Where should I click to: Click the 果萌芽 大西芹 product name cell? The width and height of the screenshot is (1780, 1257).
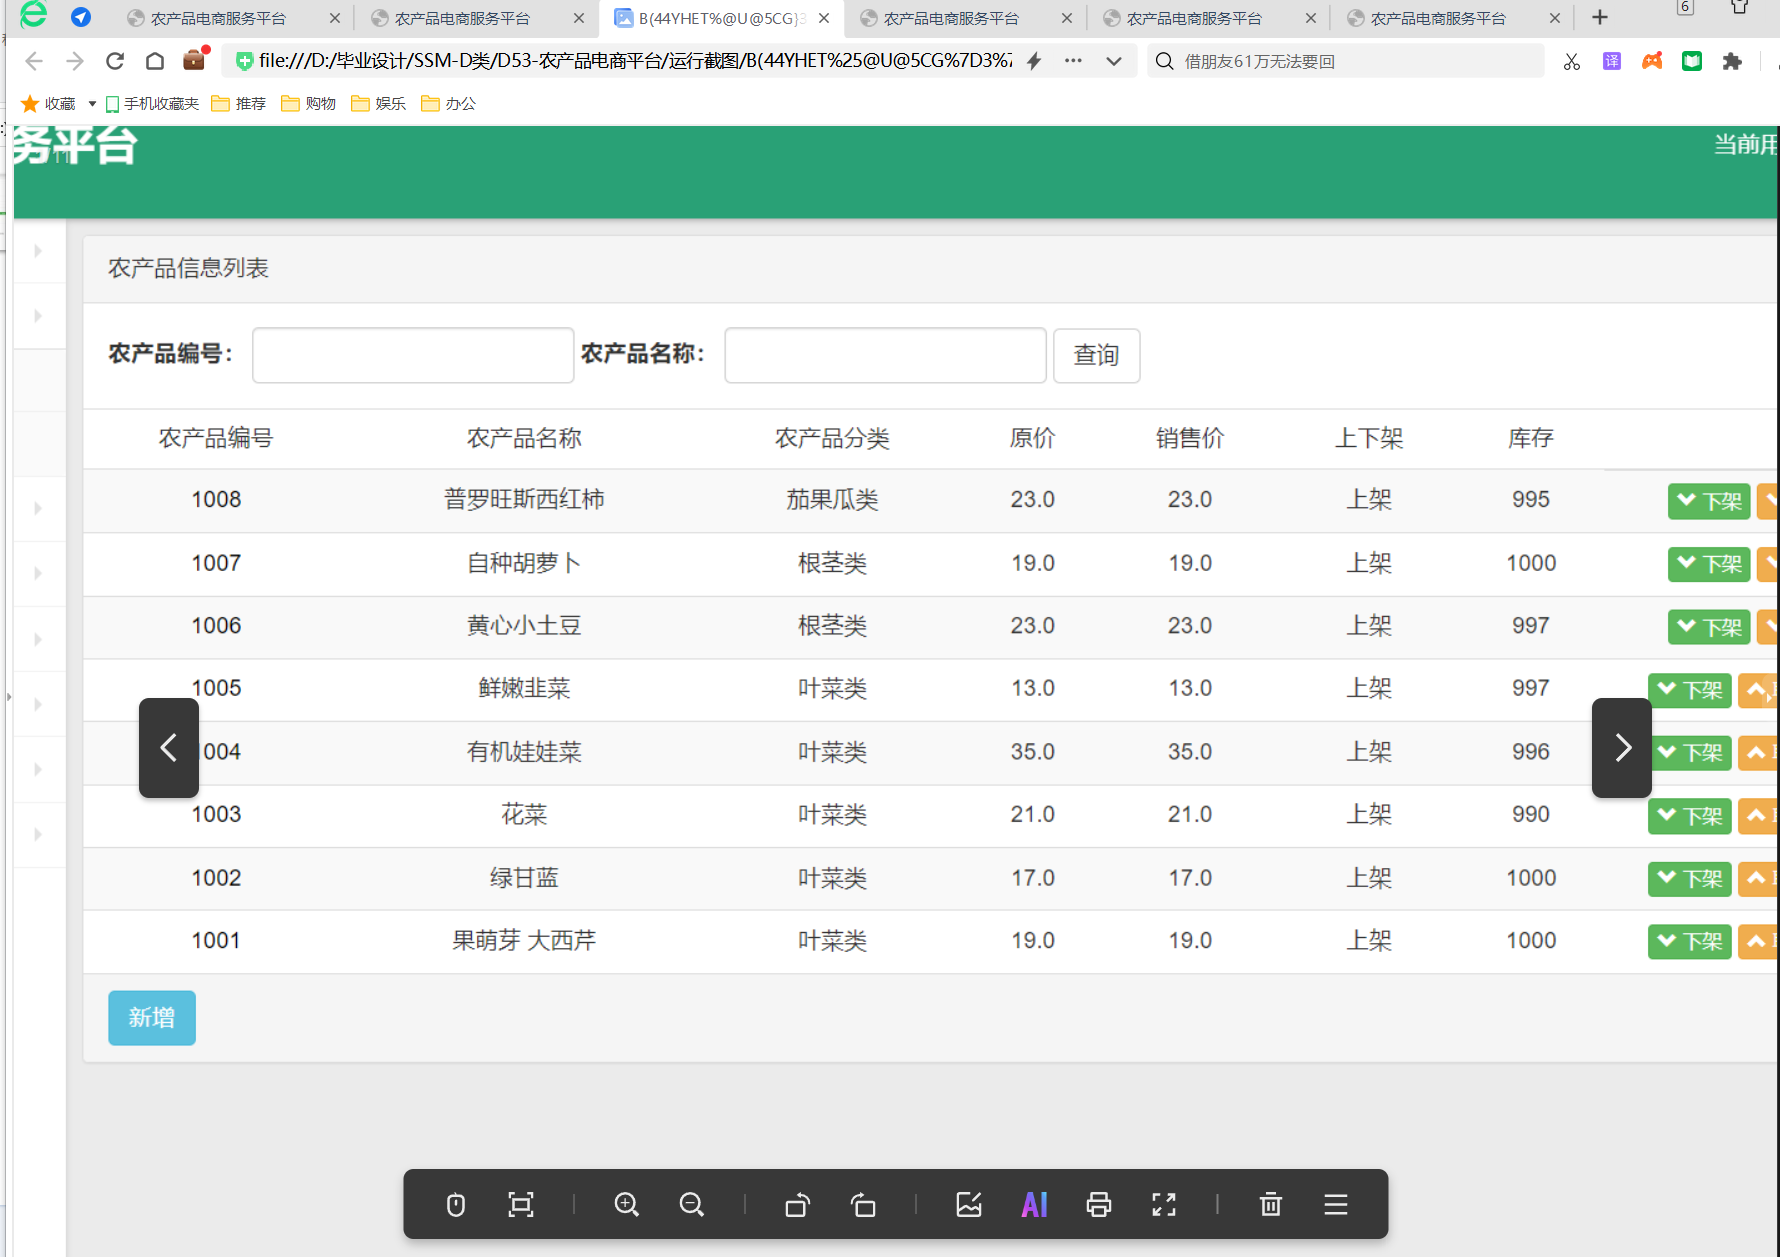coord(524,940)
